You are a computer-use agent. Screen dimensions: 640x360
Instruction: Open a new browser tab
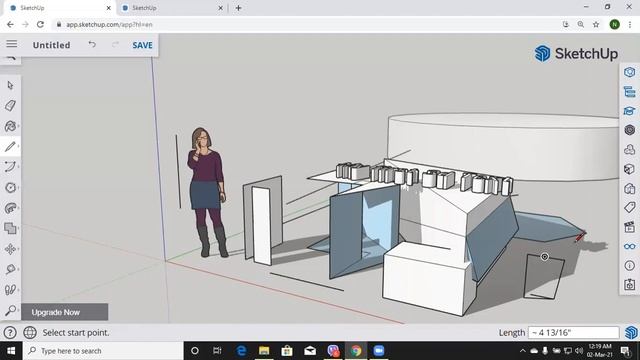(238, 8)
